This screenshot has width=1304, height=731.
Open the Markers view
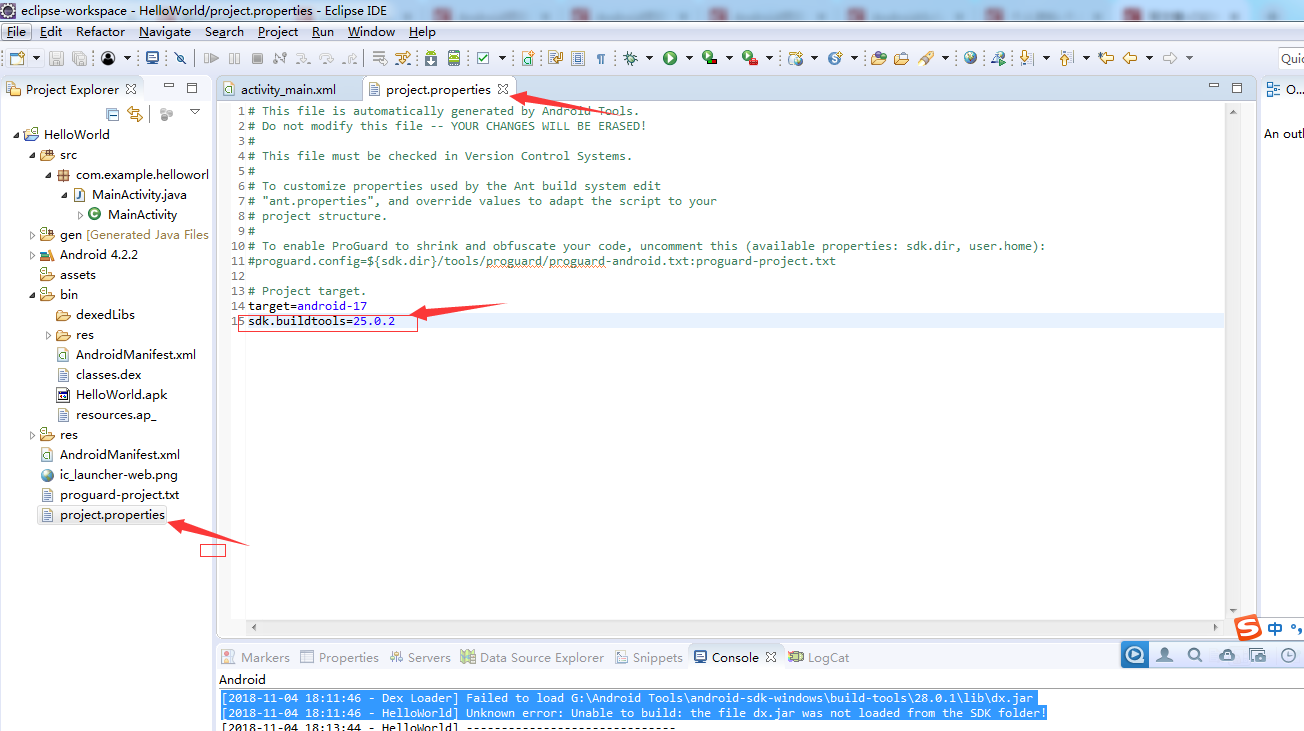point(262,657)
